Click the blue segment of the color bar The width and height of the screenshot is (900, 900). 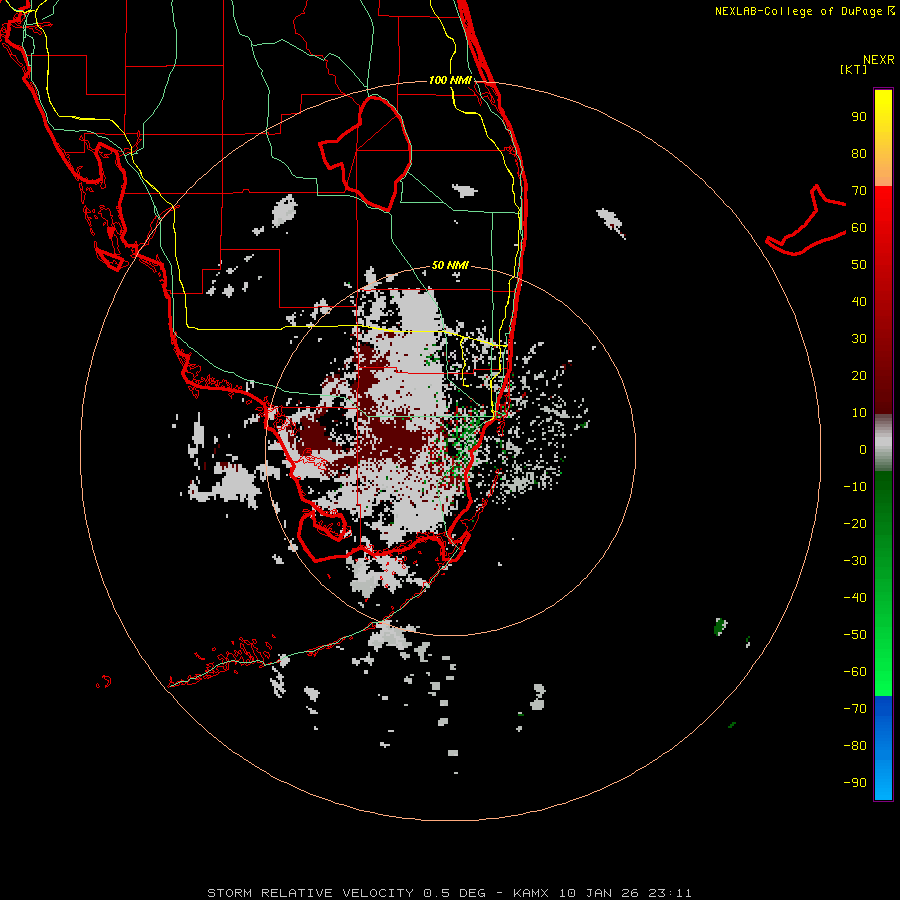pos(883,748)
